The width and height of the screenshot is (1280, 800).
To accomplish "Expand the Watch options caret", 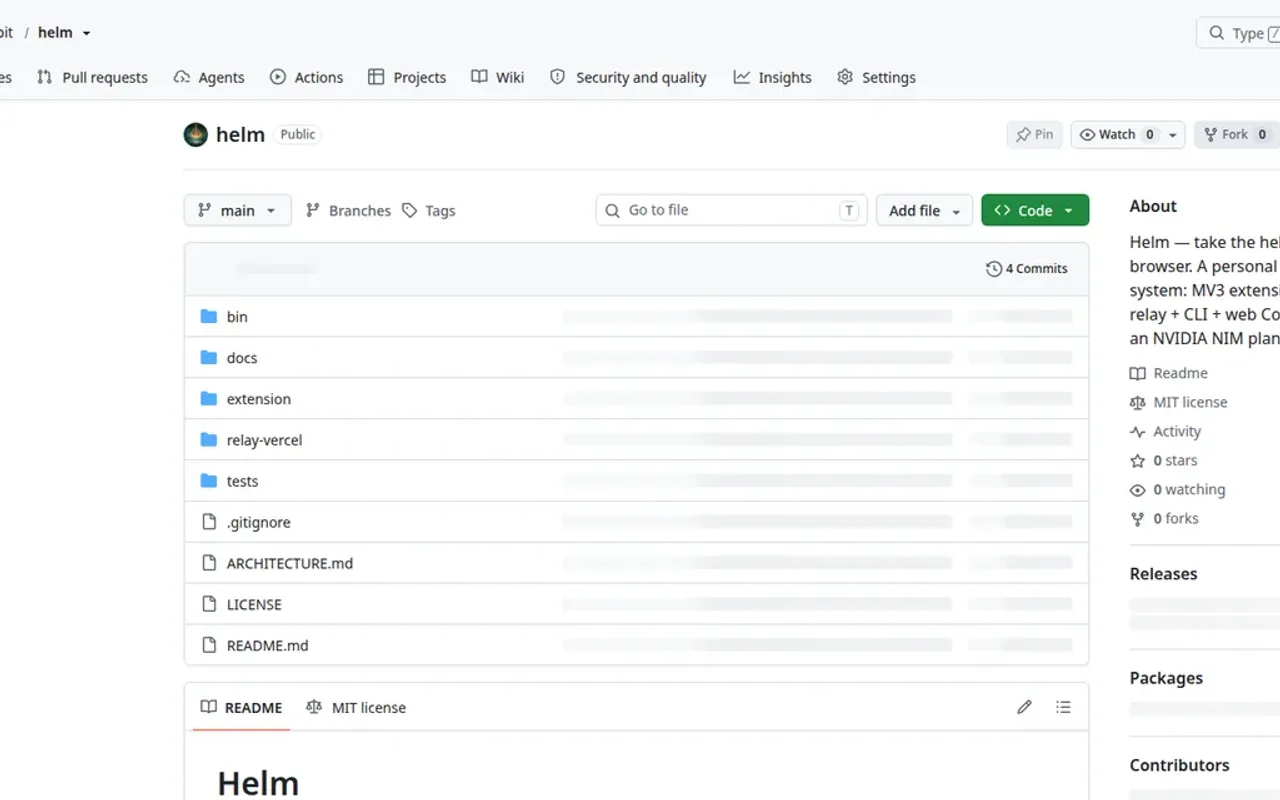I will (1173, 135).
